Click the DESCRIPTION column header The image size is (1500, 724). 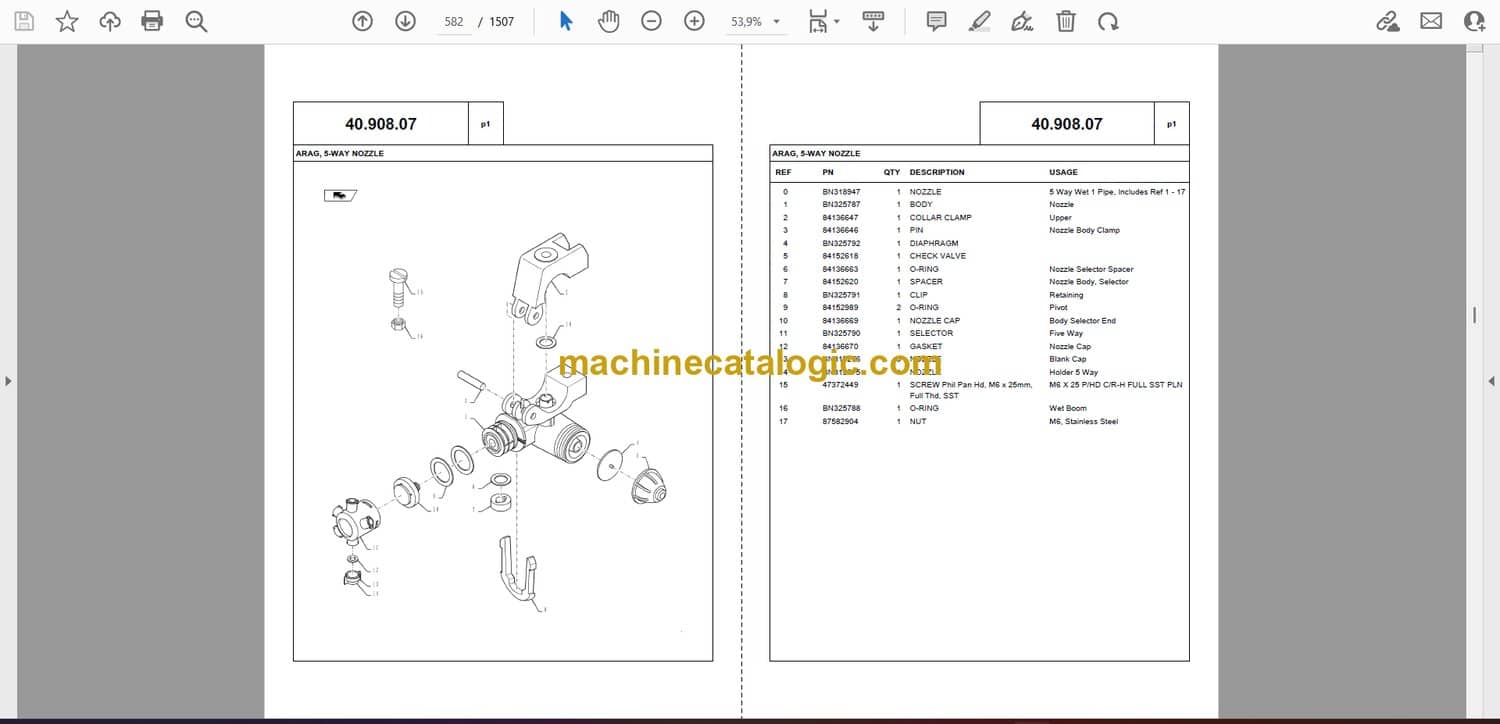937,172
